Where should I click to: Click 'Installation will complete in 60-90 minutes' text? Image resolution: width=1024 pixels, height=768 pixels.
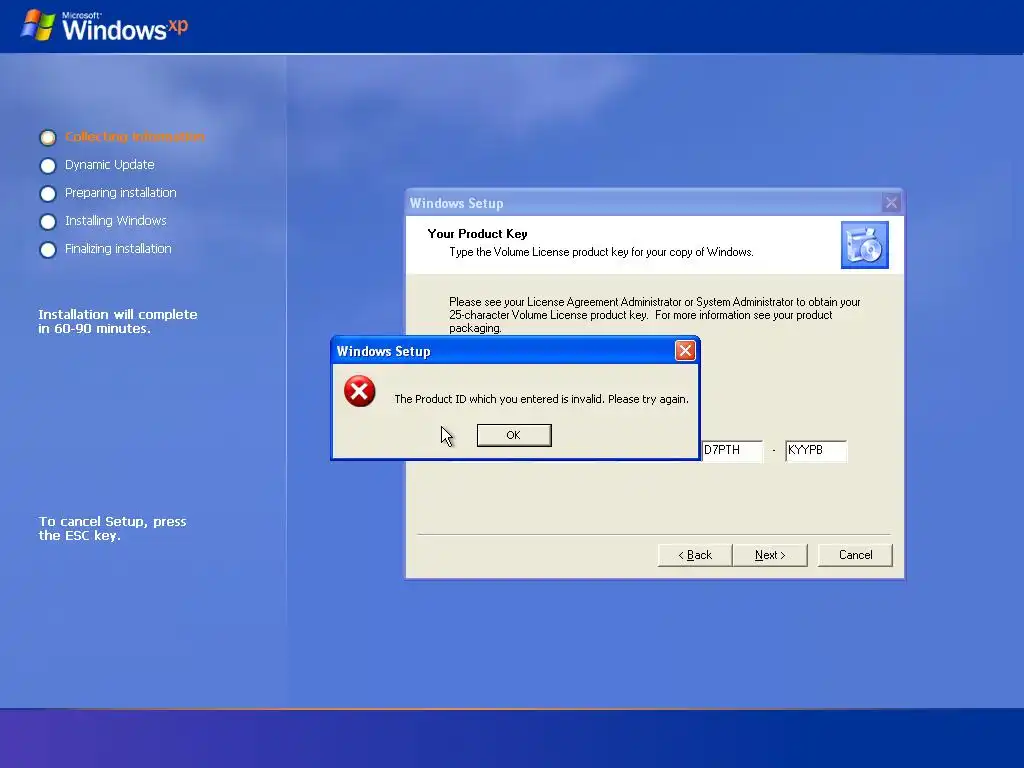pyautogui.click(x=118, y=321)
